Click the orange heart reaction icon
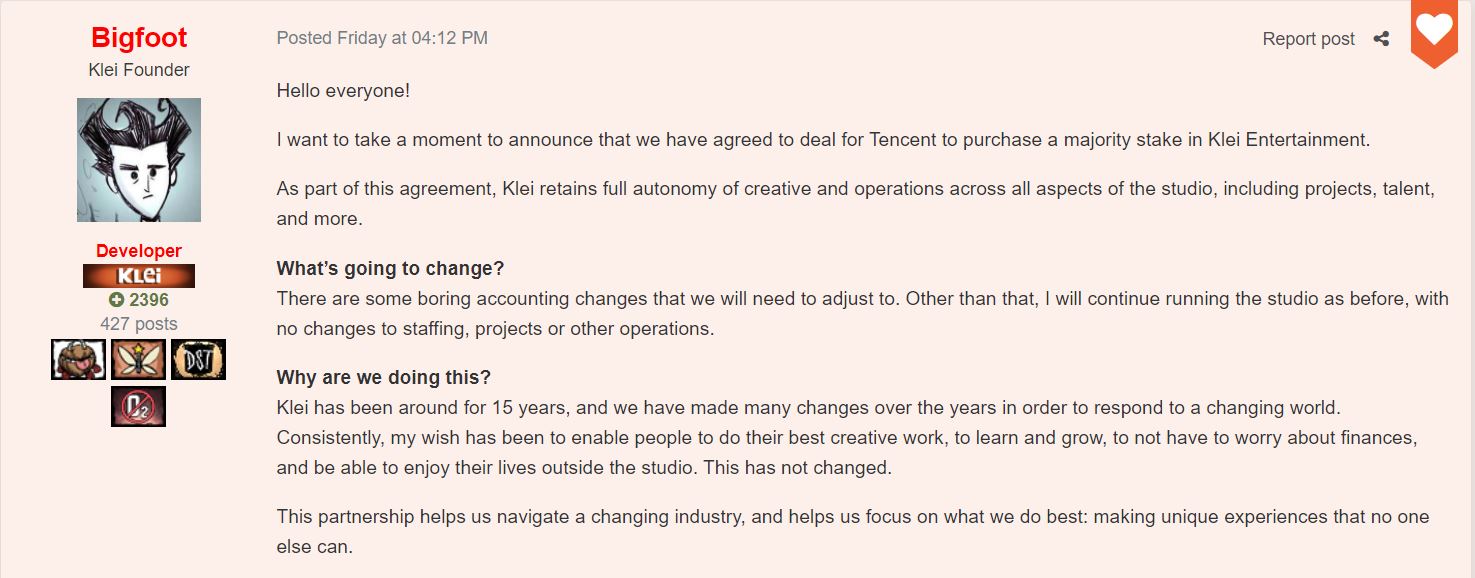 (x=1434, y=32)
